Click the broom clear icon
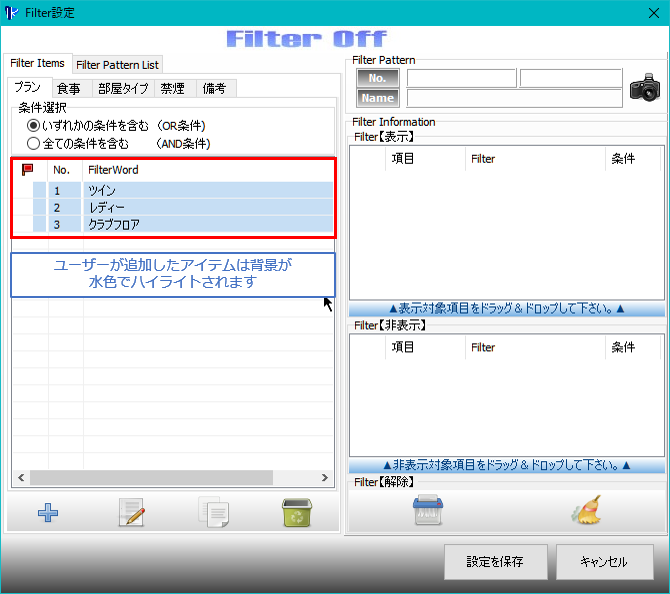 point(586,510)
